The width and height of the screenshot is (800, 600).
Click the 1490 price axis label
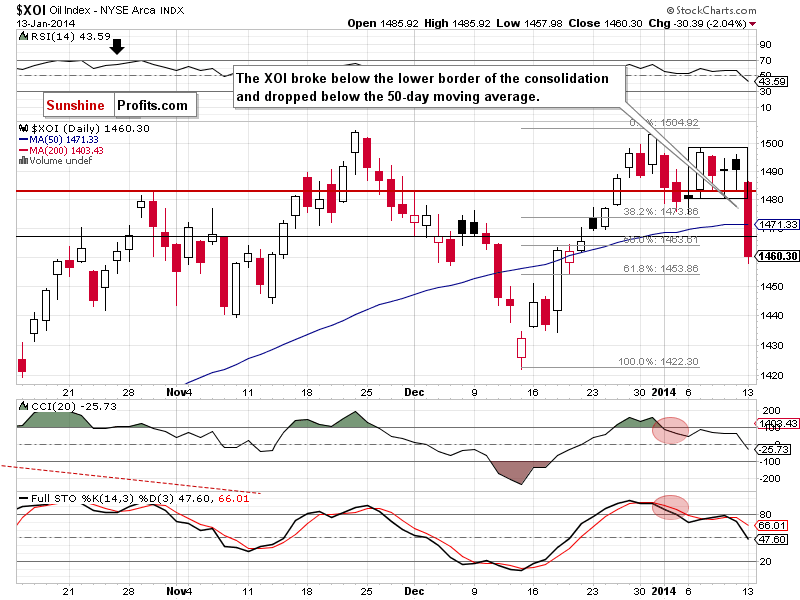[x=771, y=171]
